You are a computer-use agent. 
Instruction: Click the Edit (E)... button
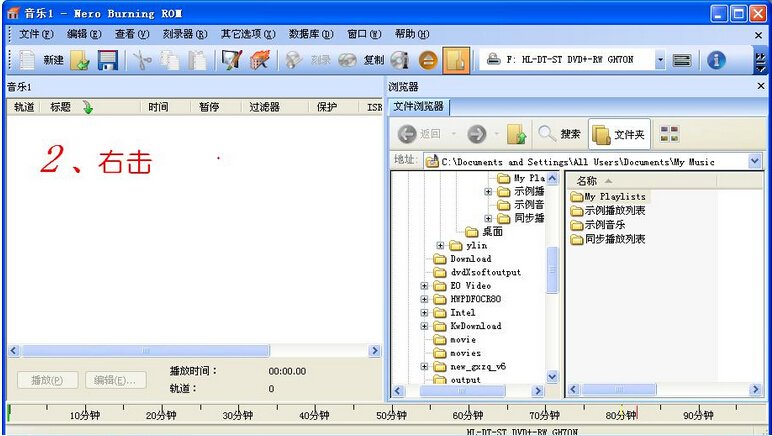click(x=116, y=380)
